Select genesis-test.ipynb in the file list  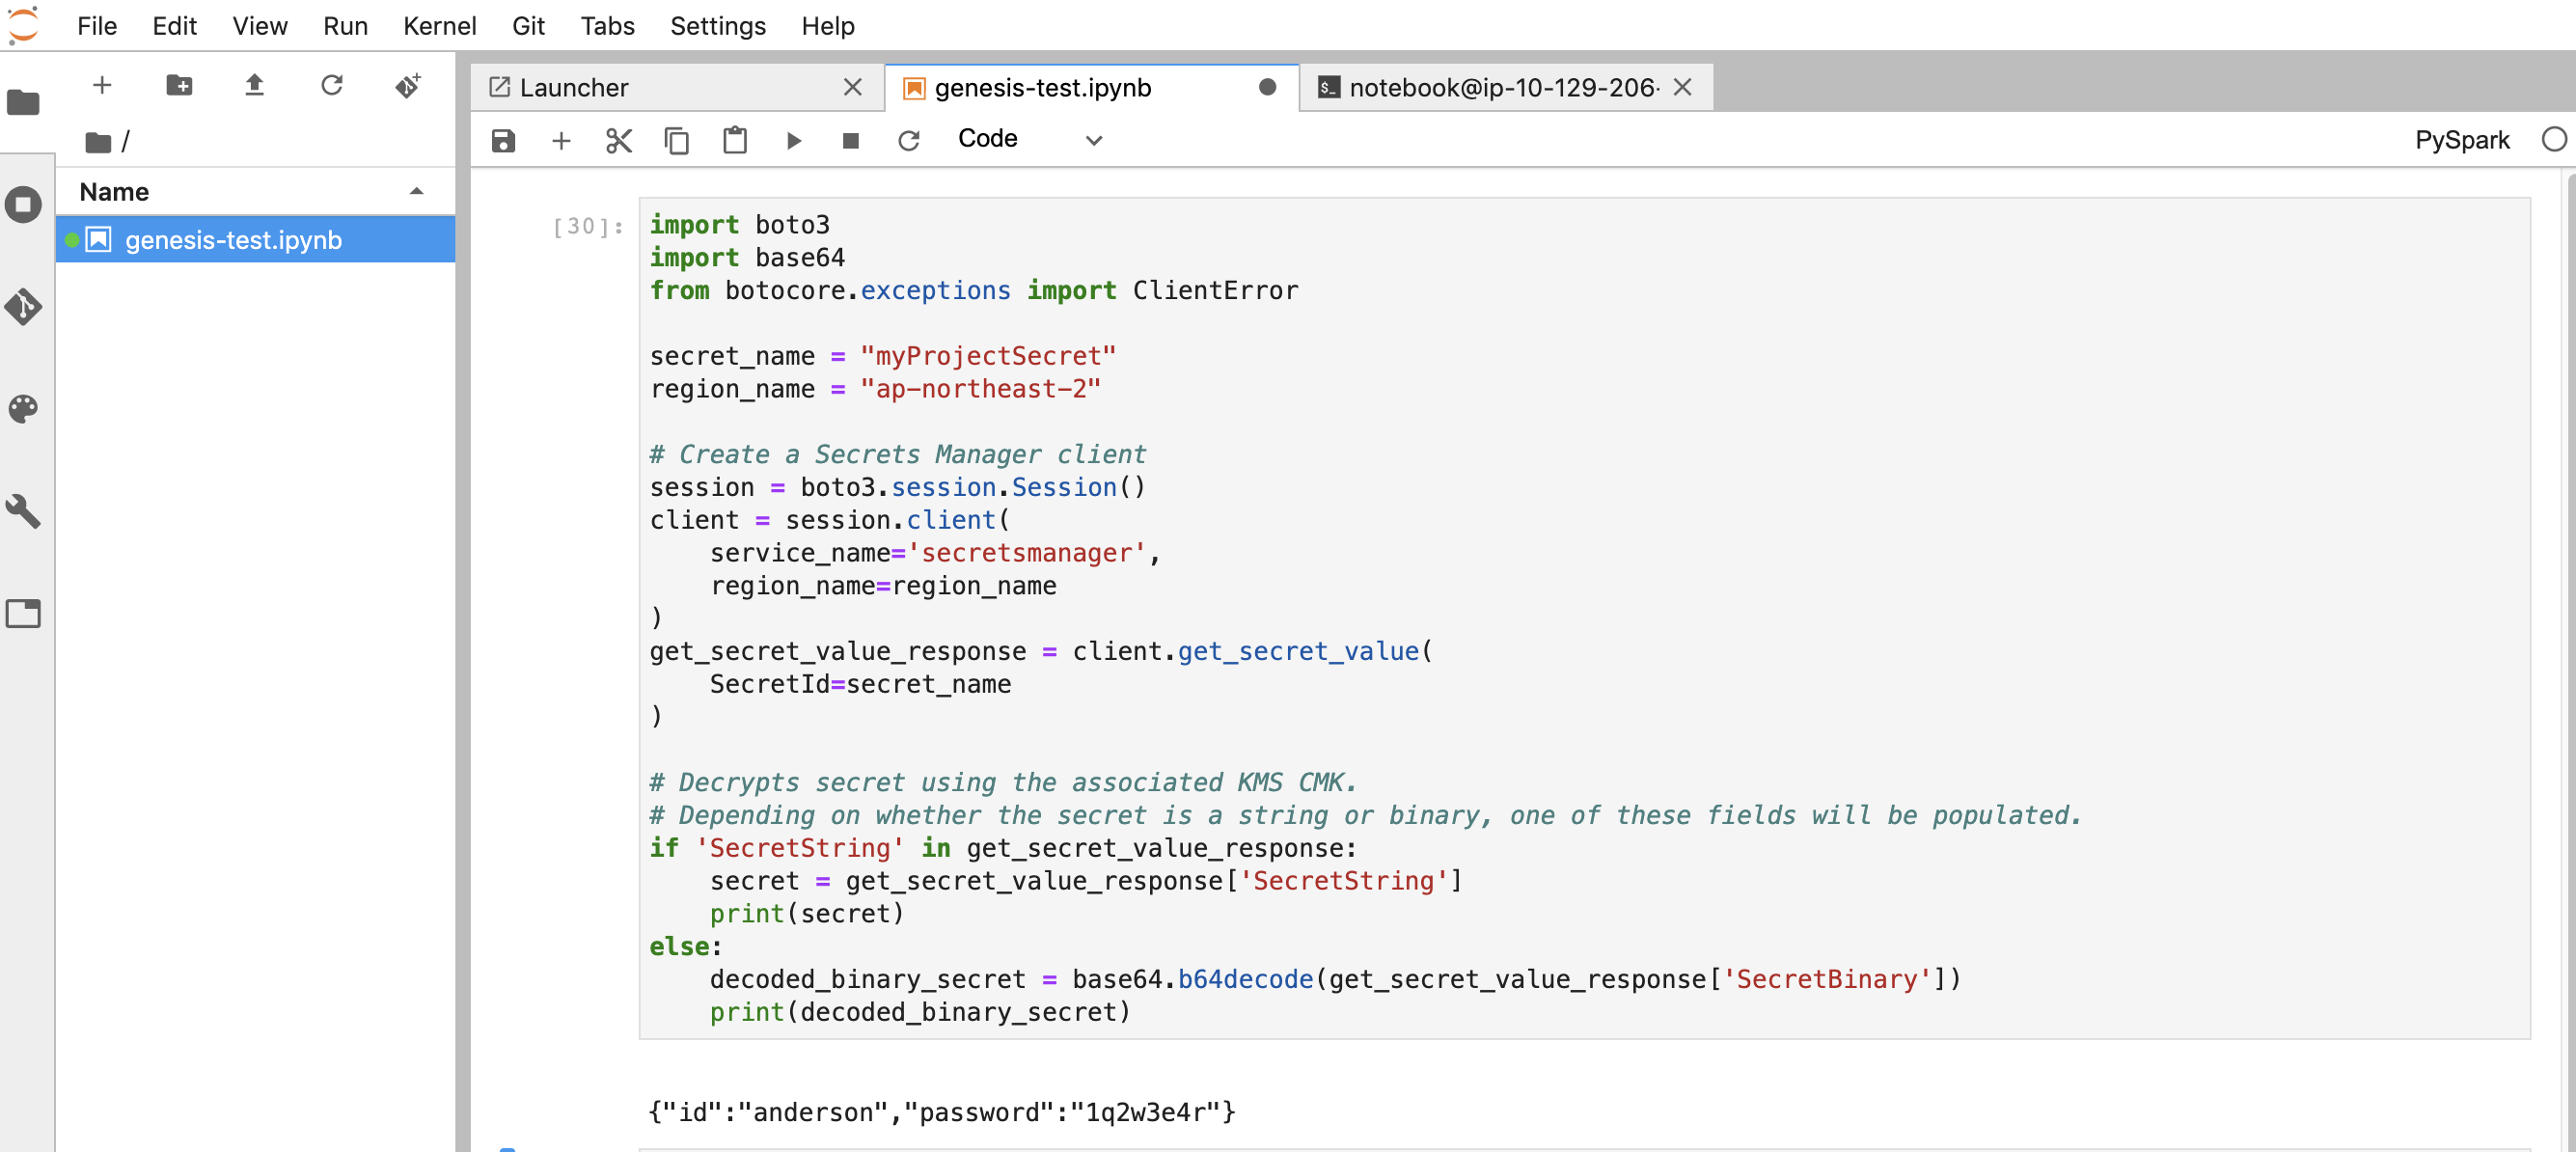[x=233, y=240]
